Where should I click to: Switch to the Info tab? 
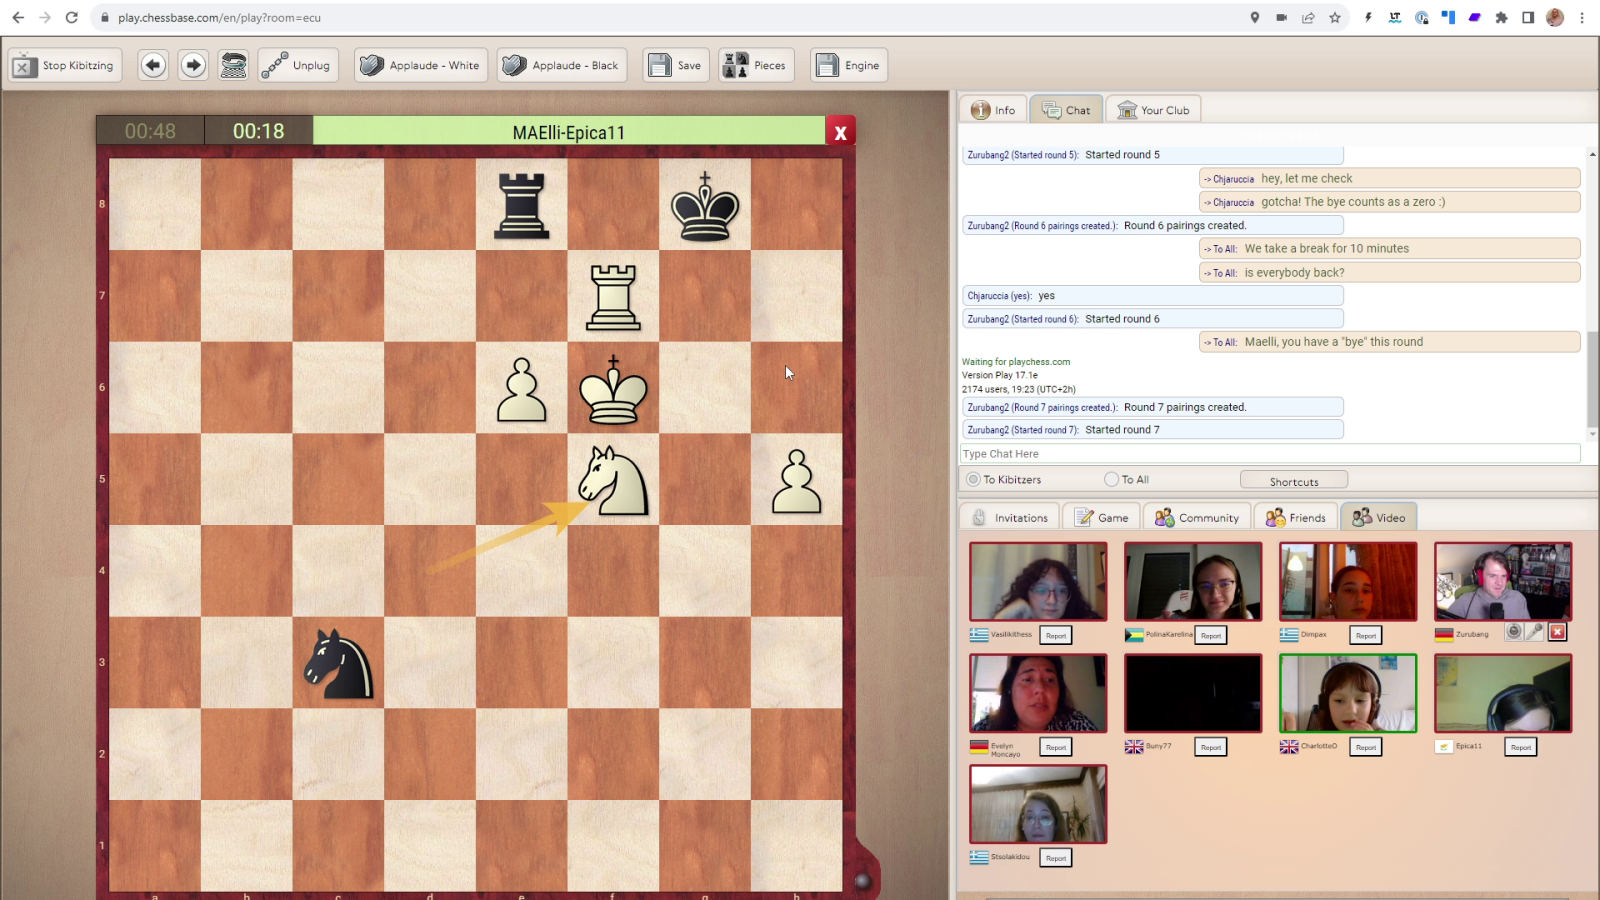[993, 111]
